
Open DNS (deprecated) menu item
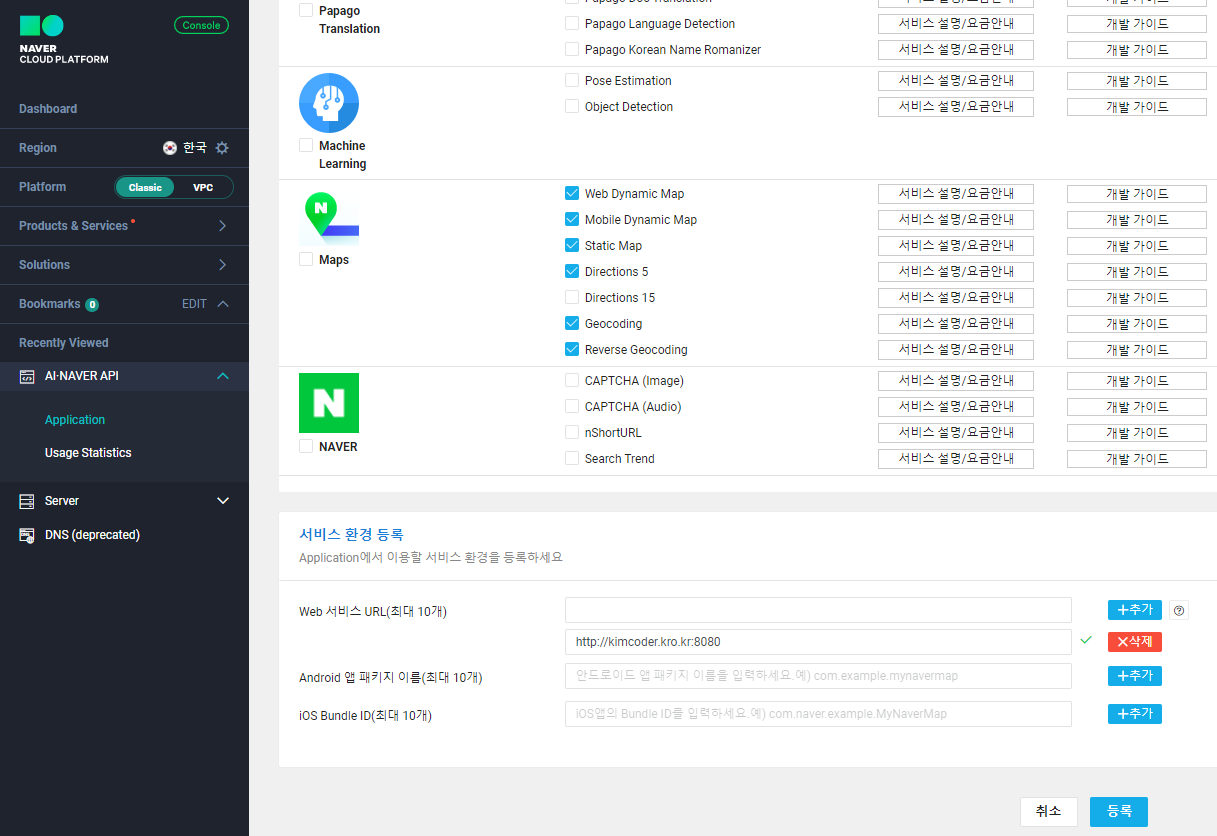(x=92, y=535)
